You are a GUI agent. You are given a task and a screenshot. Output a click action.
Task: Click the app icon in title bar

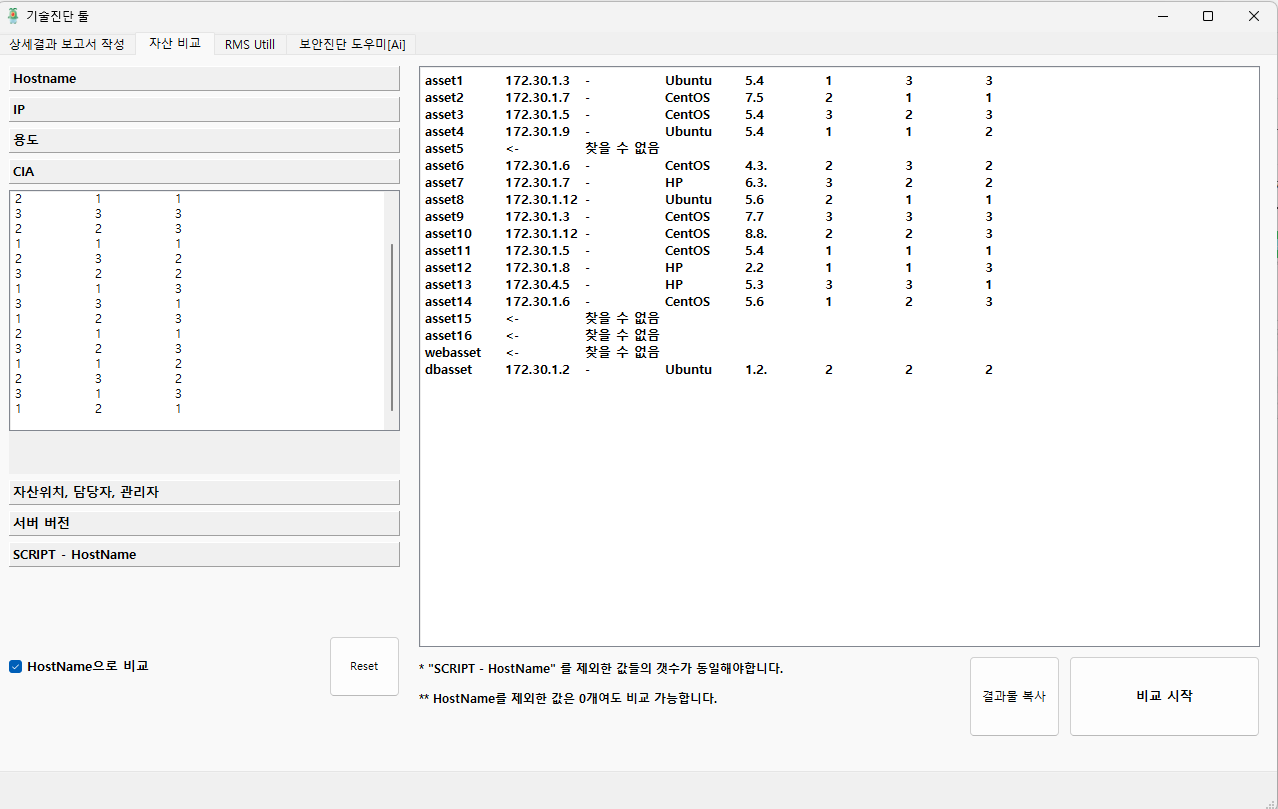(x=13, y=16)
